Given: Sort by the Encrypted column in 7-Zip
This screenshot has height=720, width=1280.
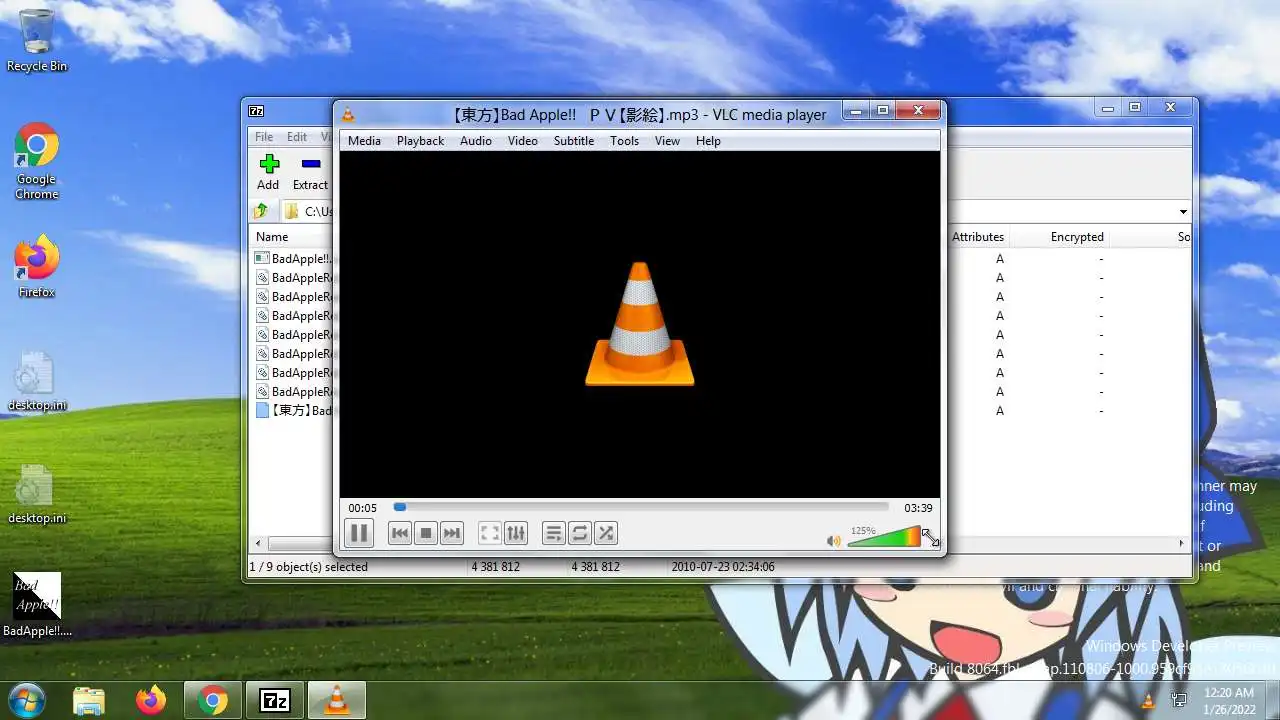Looking at the screenshot, I should point(1077,237).
